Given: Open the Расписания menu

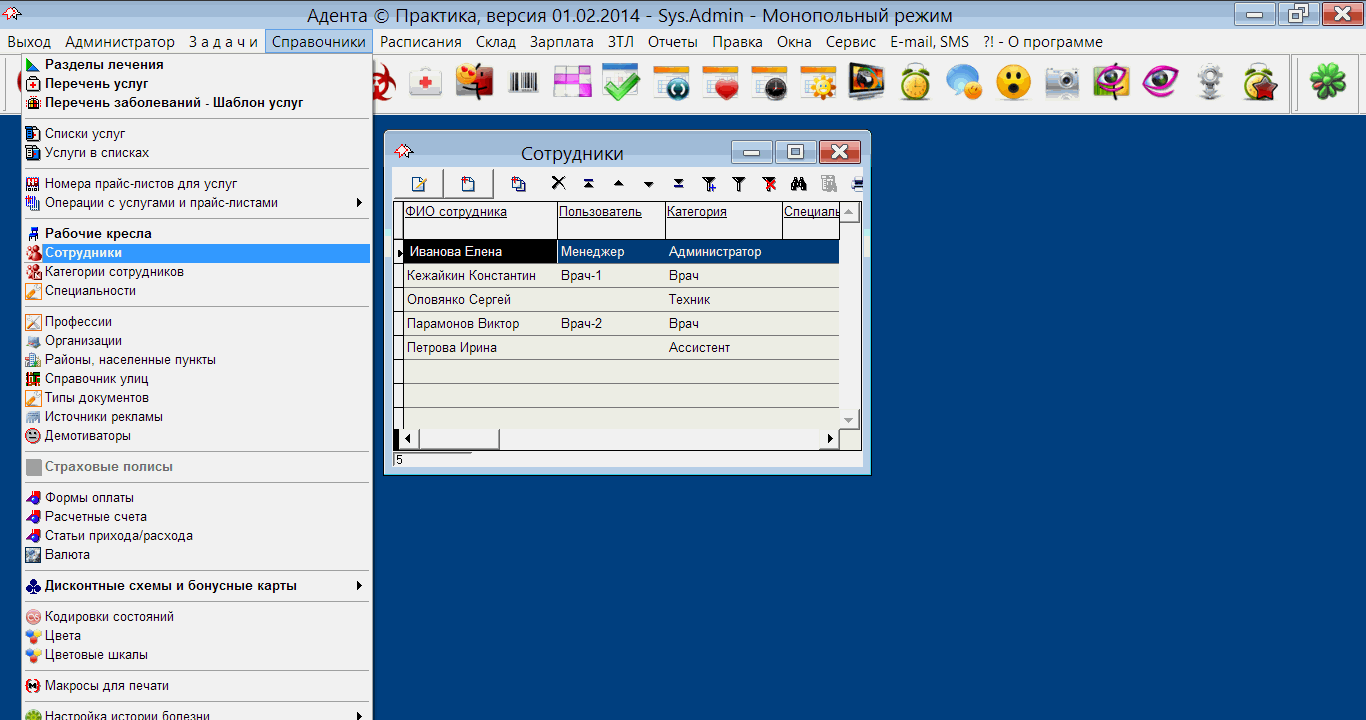Looking at the screenshot, I should tap(420, 42).
